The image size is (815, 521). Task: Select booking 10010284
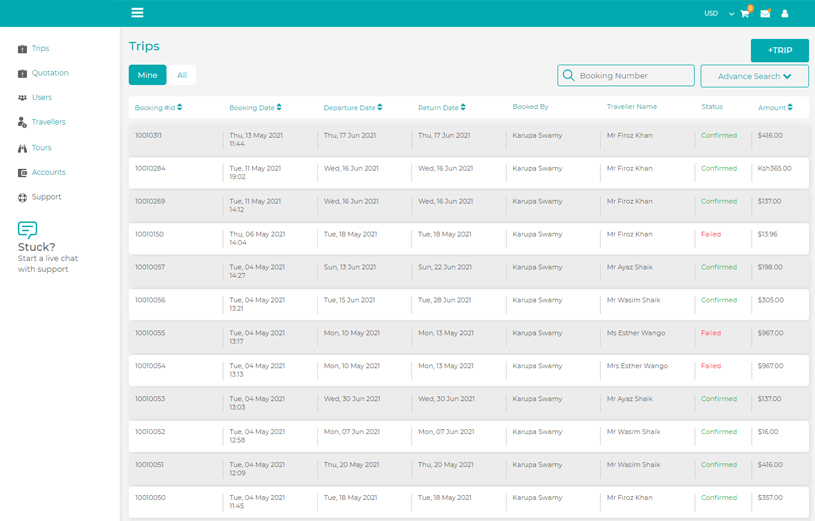point(150,168)
